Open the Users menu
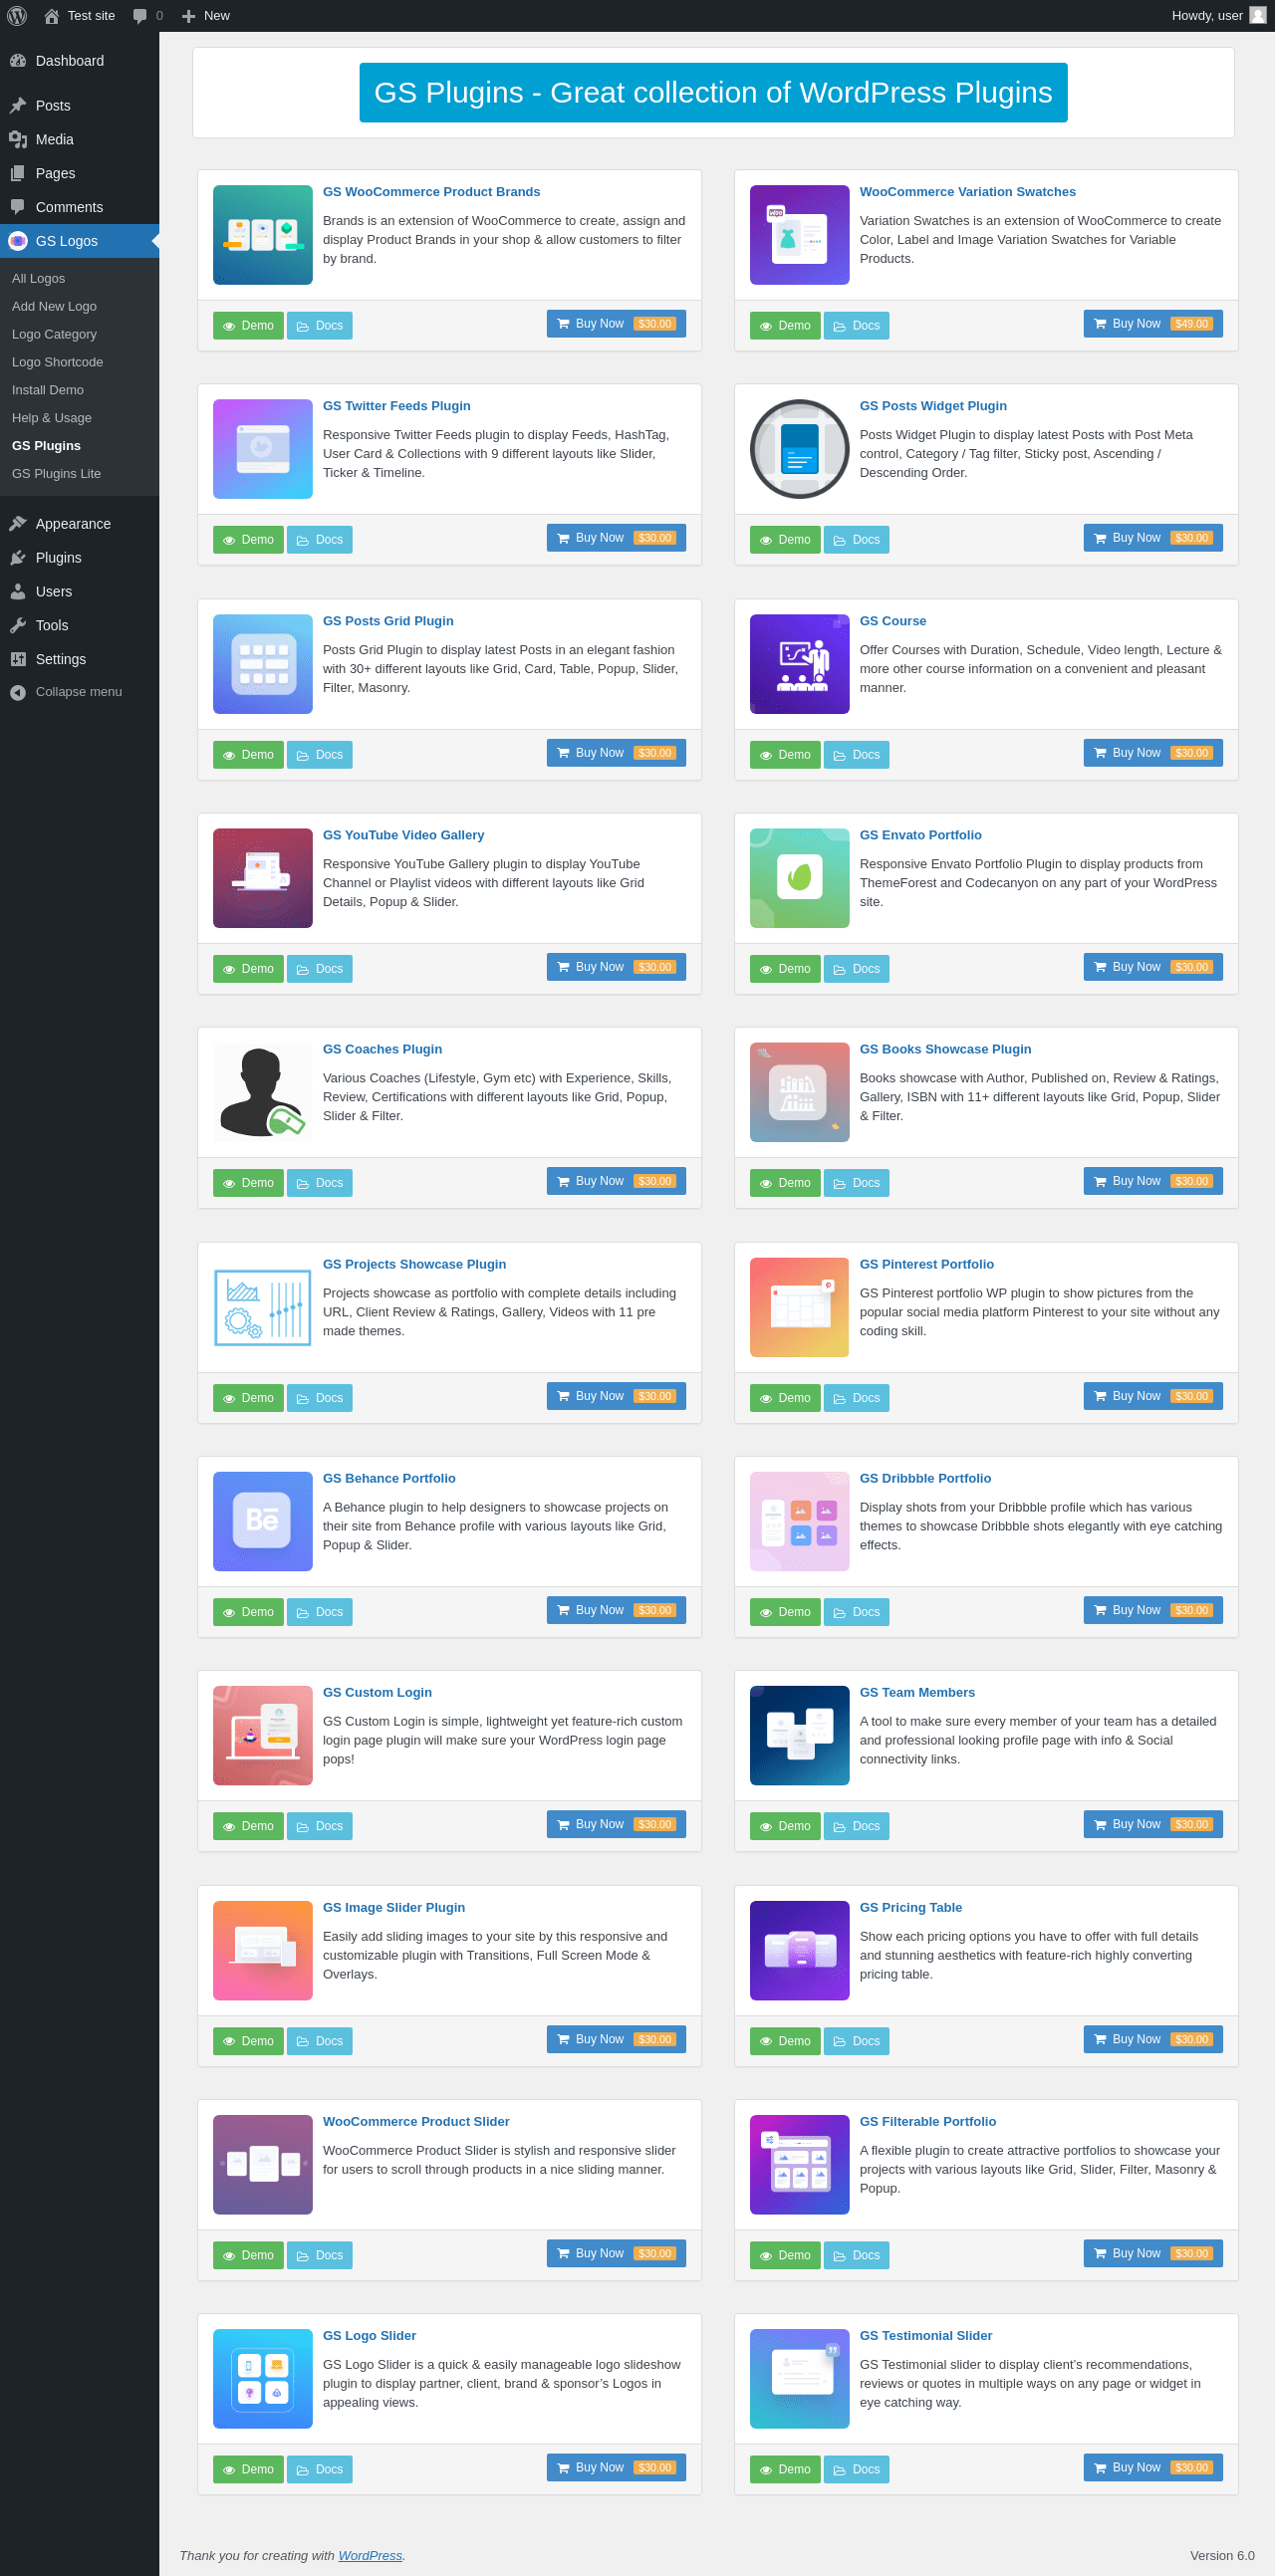The image size is (1275, 2576). coord(79,593)
